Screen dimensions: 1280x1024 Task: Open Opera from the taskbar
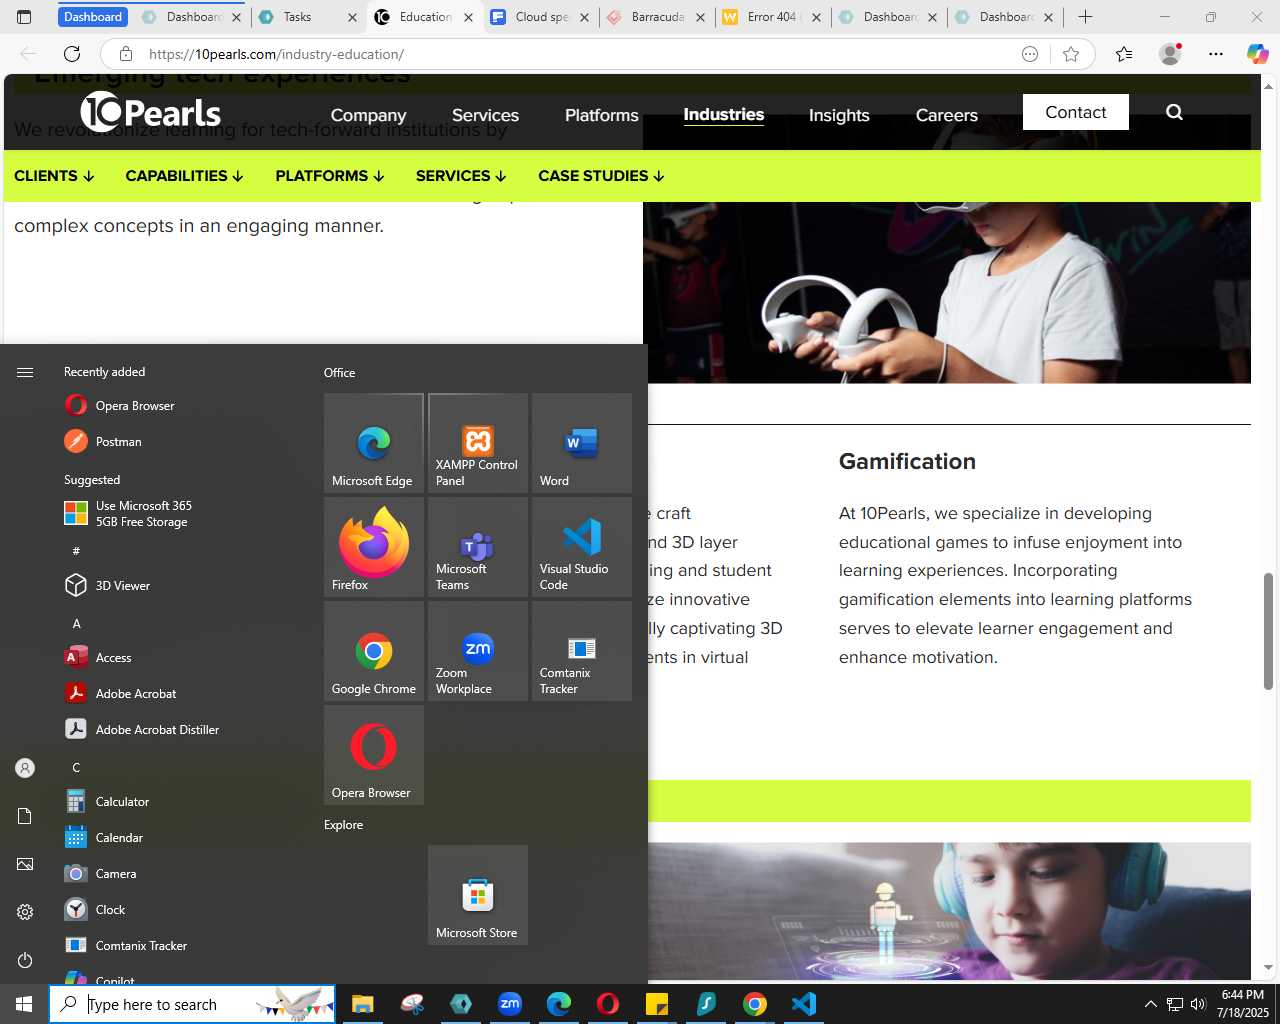click(608, 1004)
